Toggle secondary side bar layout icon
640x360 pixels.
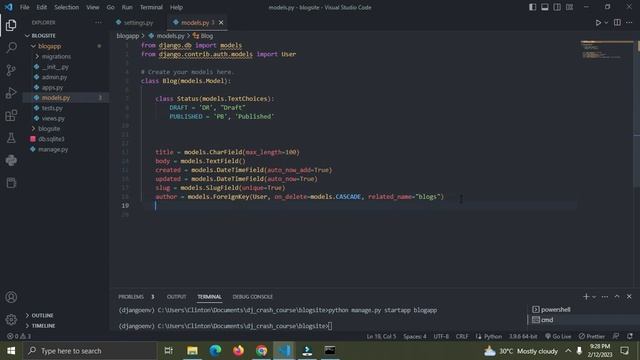(x=557, y=7)
